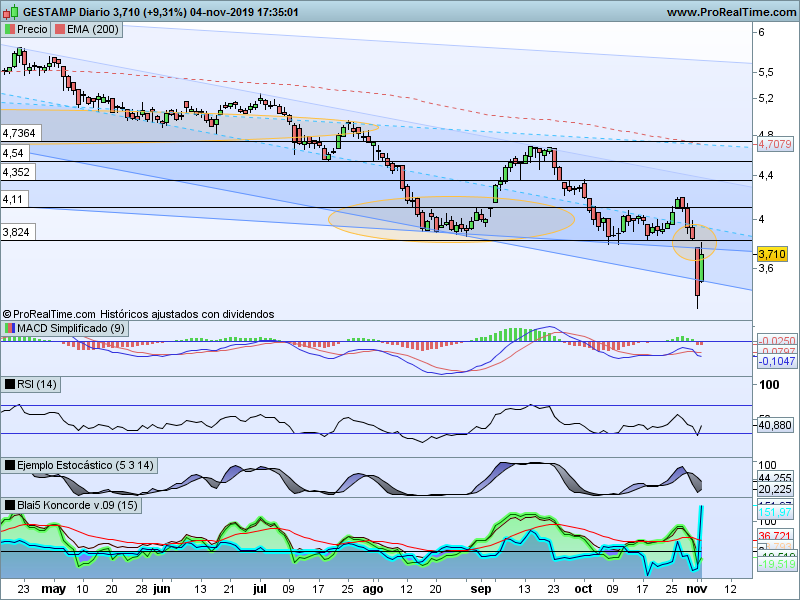Click the RSI value 40,880 tag
The height and width of the screenshot is (600, 800).
tap(774, 425)
